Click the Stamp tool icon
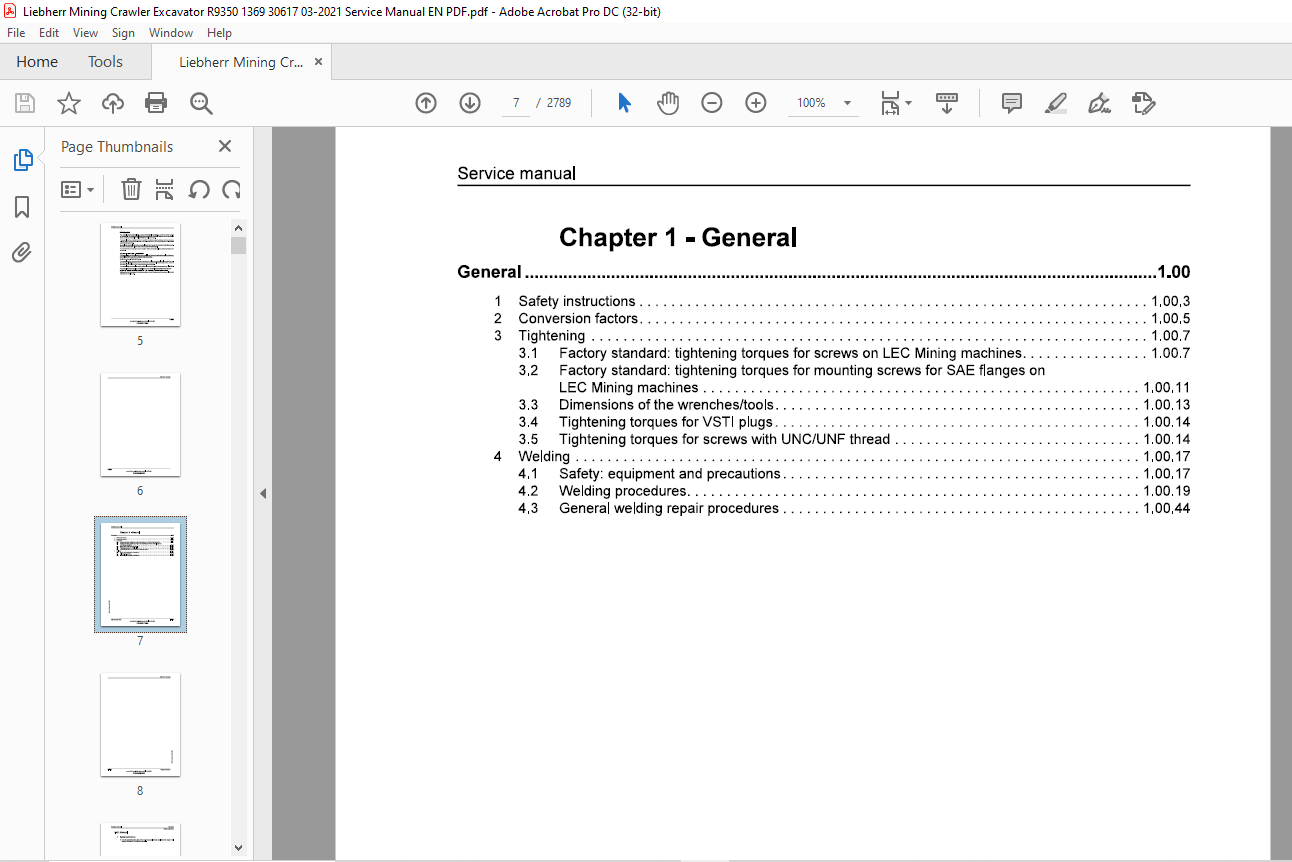 tap(1144, 103)
